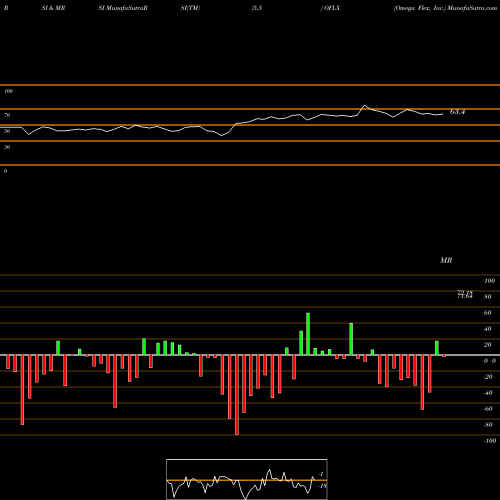
Task: Click the -20 label on the MR axis
Action: pyautogui.click(x=488, y=377)
